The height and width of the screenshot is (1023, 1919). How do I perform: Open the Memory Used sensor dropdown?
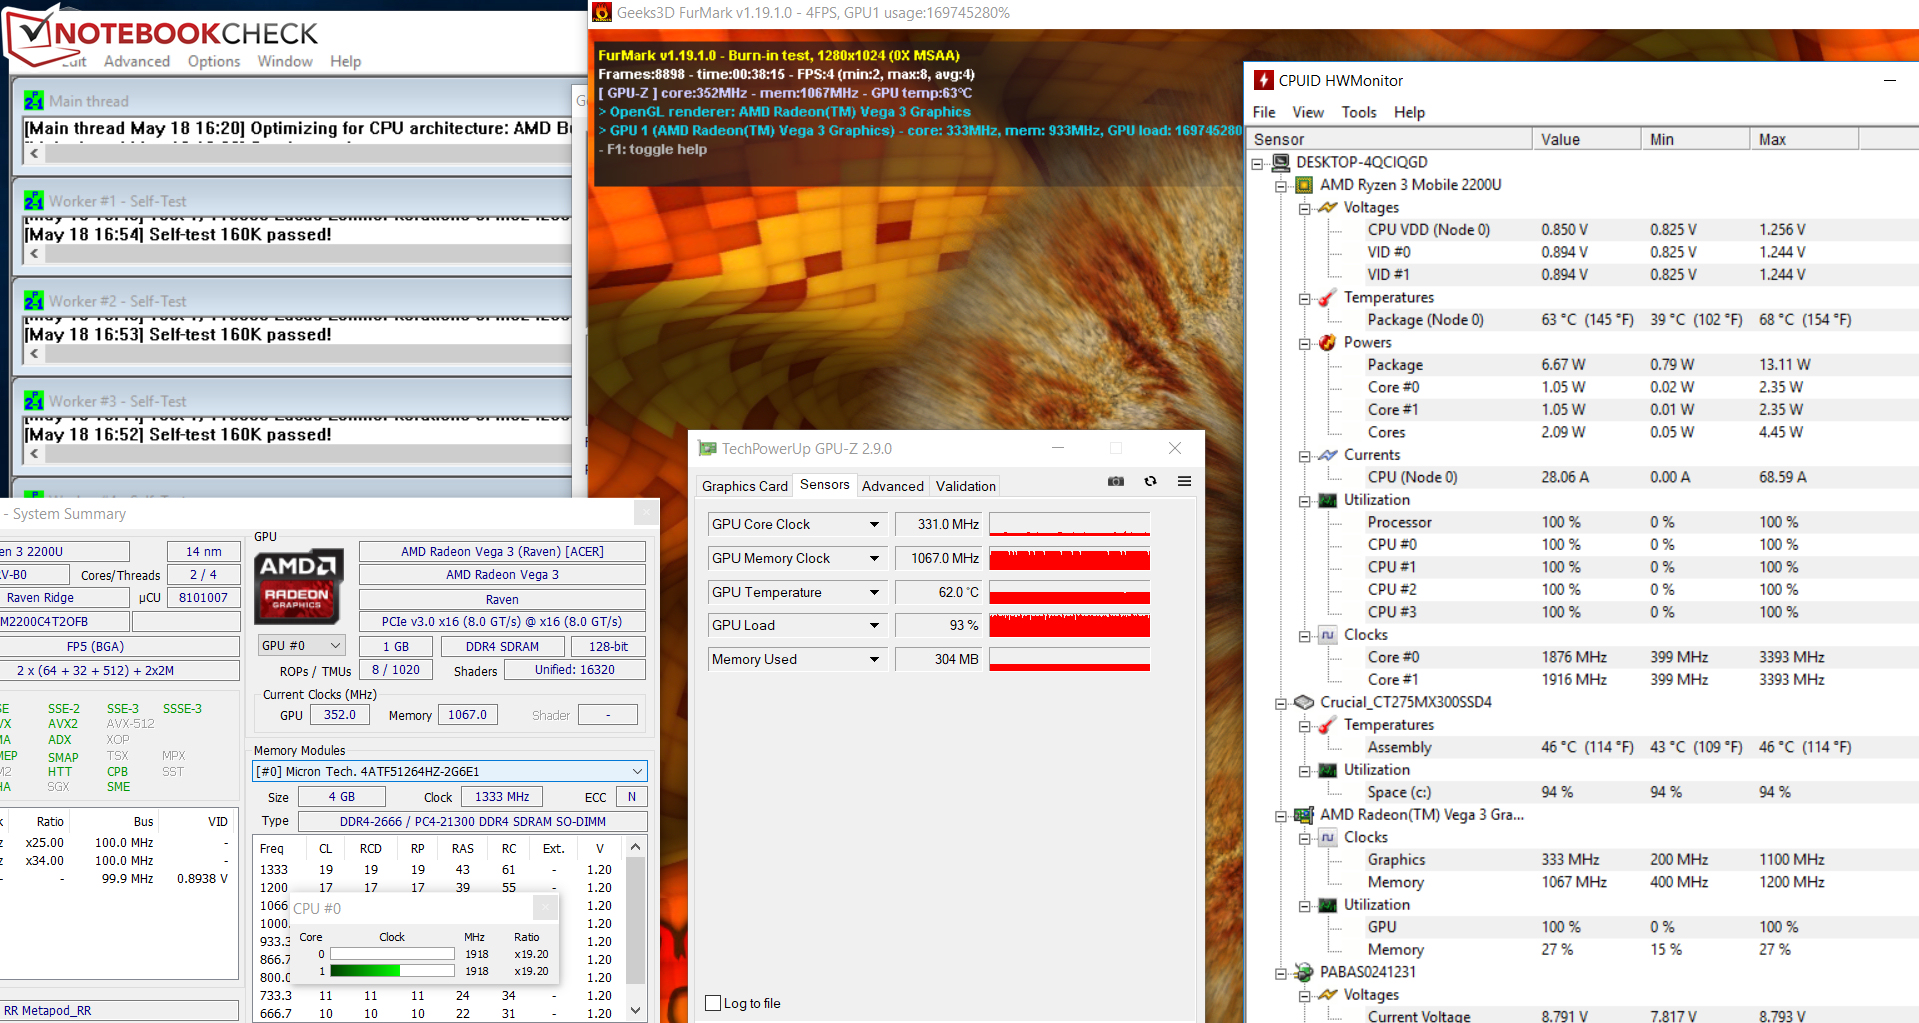pos(874,659)
